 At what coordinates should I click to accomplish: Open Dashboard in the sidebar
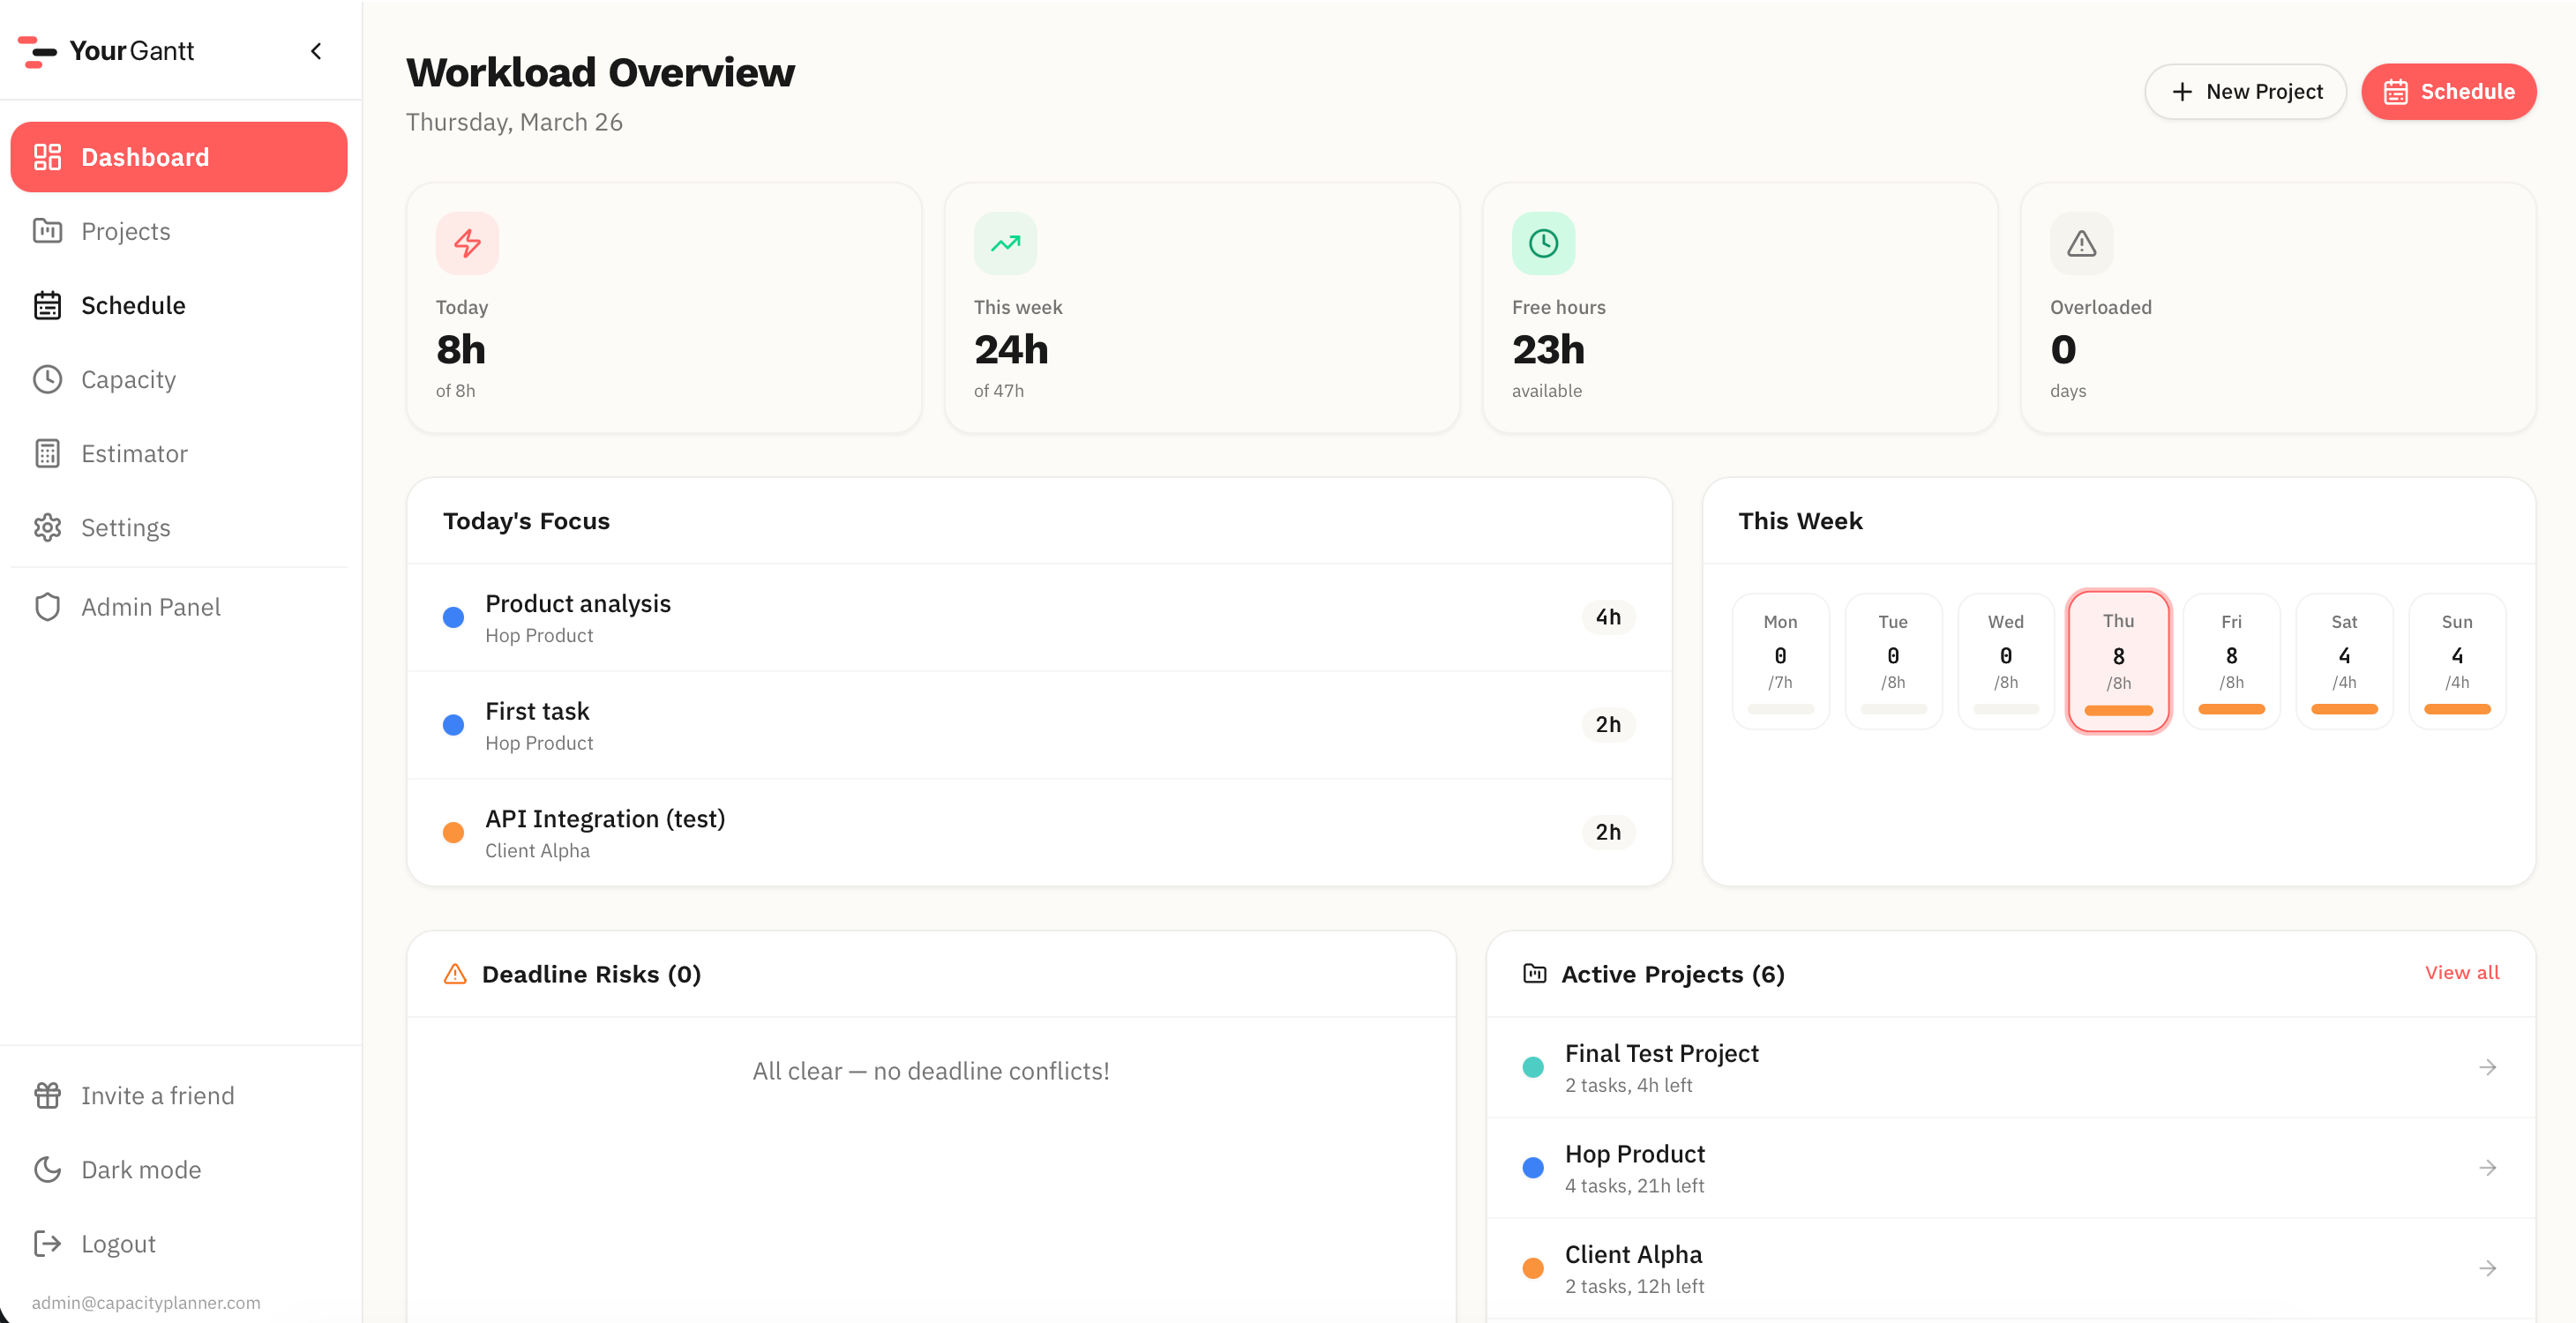(x=179, y=157)
